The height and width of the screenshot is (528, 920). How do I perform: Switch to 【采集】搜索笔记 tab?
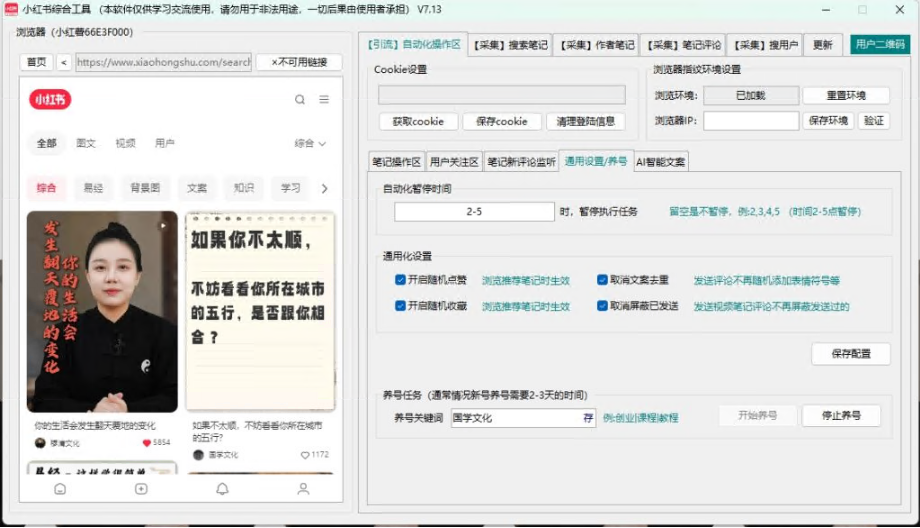[x=510, y=45]
